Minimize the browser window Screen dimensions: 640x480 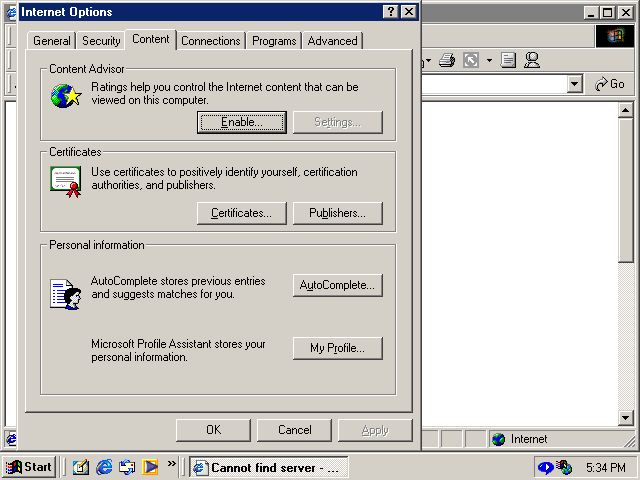click(591, 13)
